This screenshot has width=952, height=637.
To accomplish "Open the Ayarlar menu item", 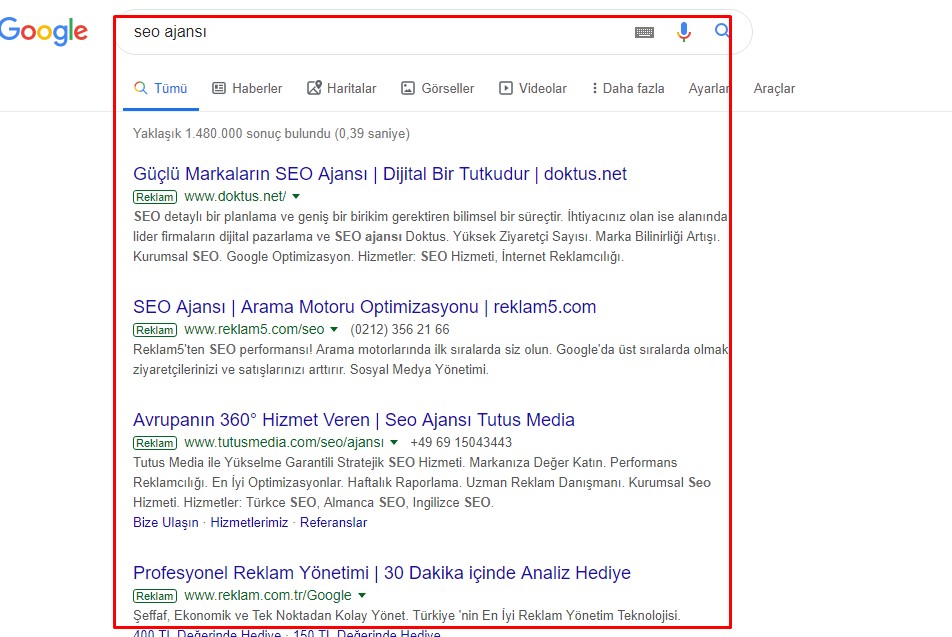I will pyautogui.click(x=708, y=88).
